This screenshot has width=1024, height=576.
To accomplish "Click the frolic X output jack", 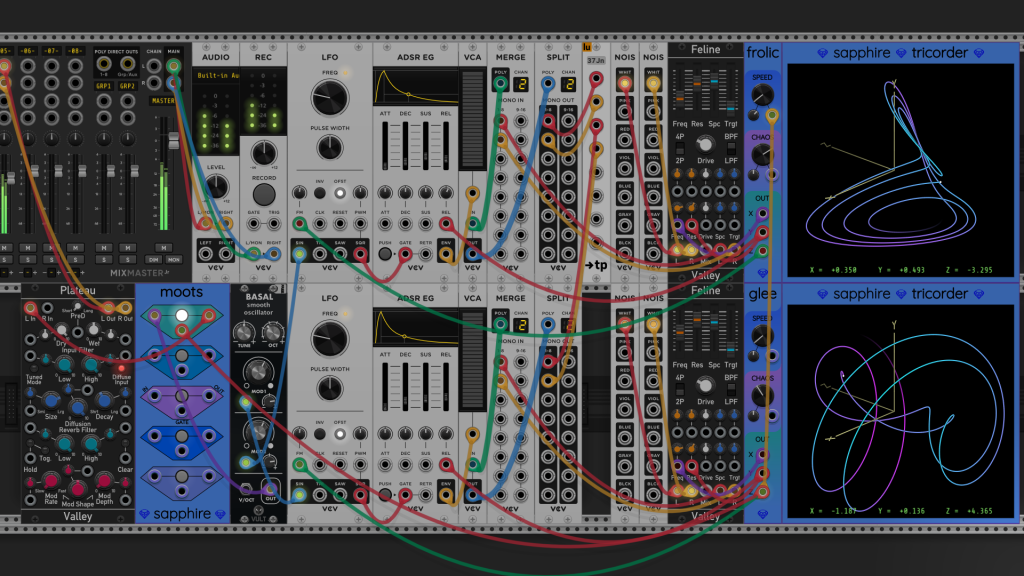I will [x=762, y=214].
